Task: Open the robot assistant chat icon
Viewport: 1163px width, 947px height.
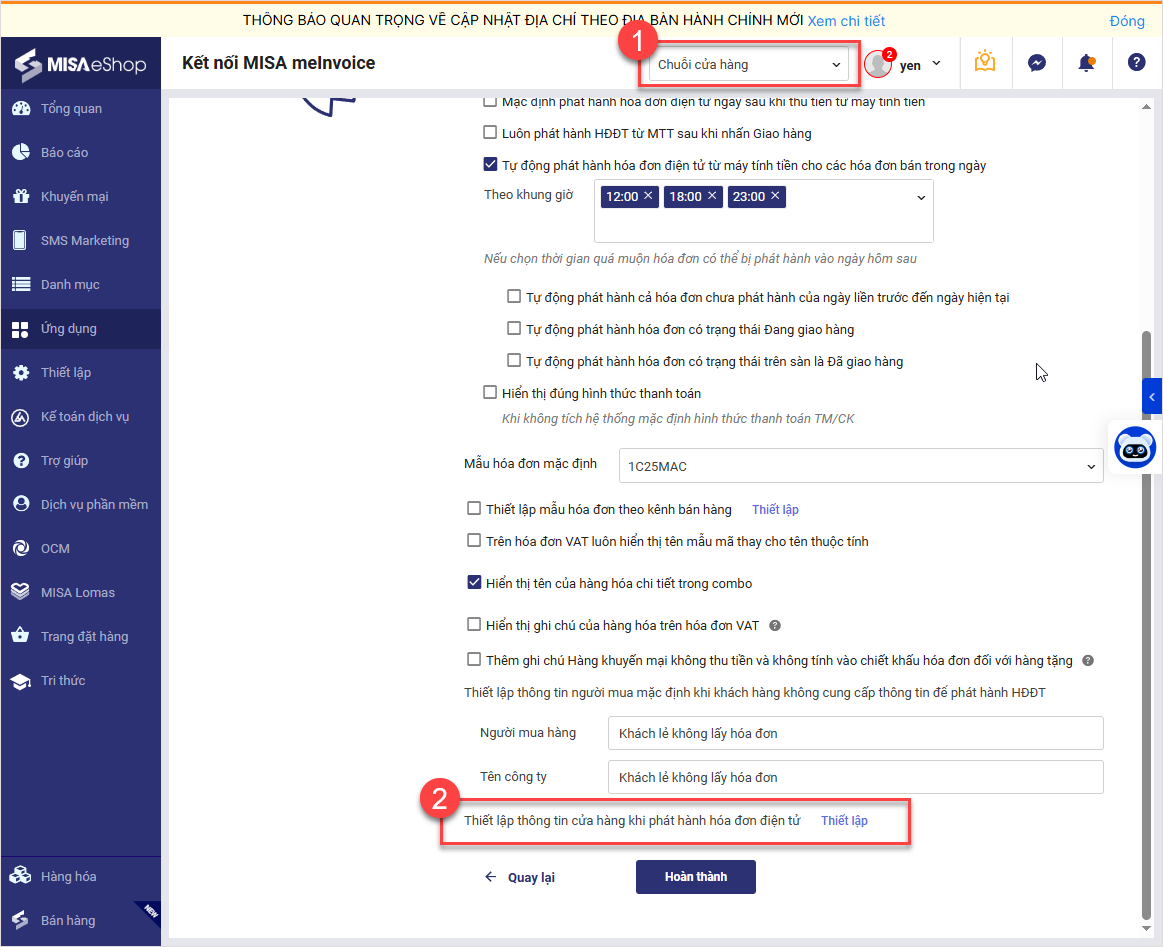Action: [1135, 447]
